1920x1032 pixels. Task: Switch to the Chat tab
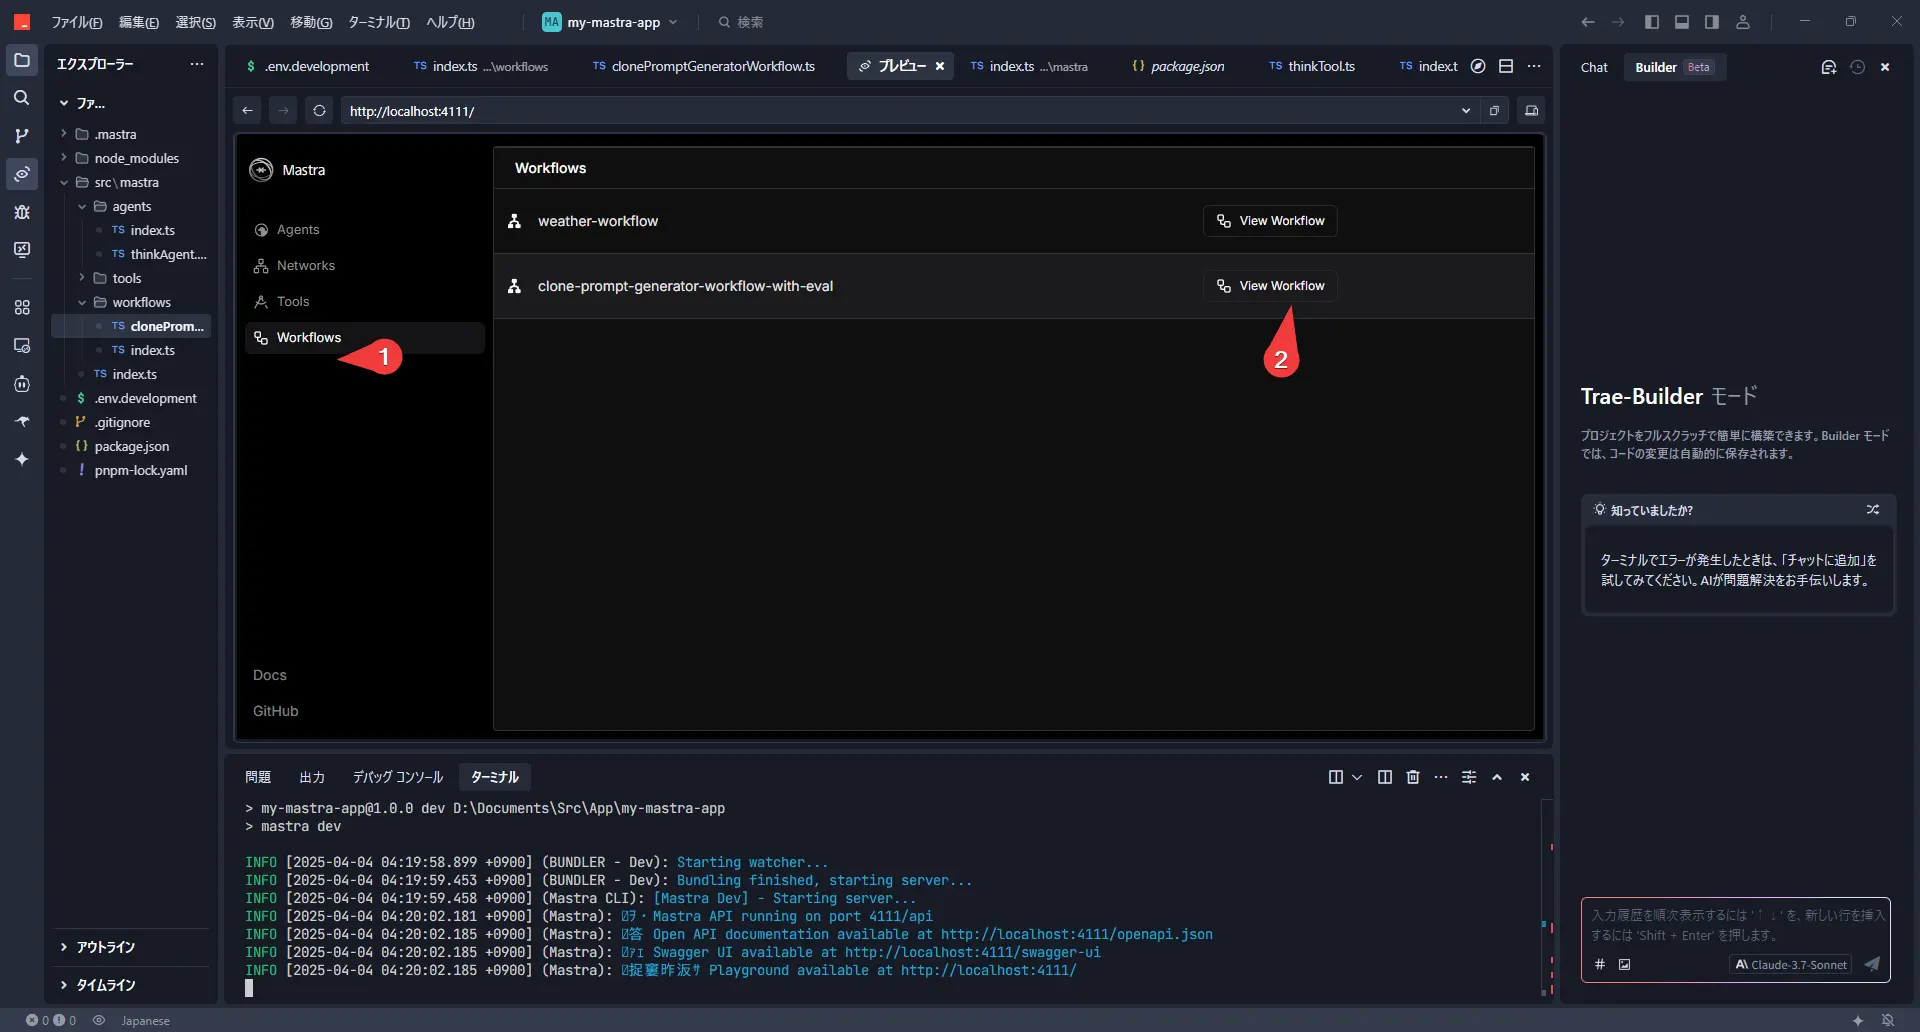coord(1594,67)
